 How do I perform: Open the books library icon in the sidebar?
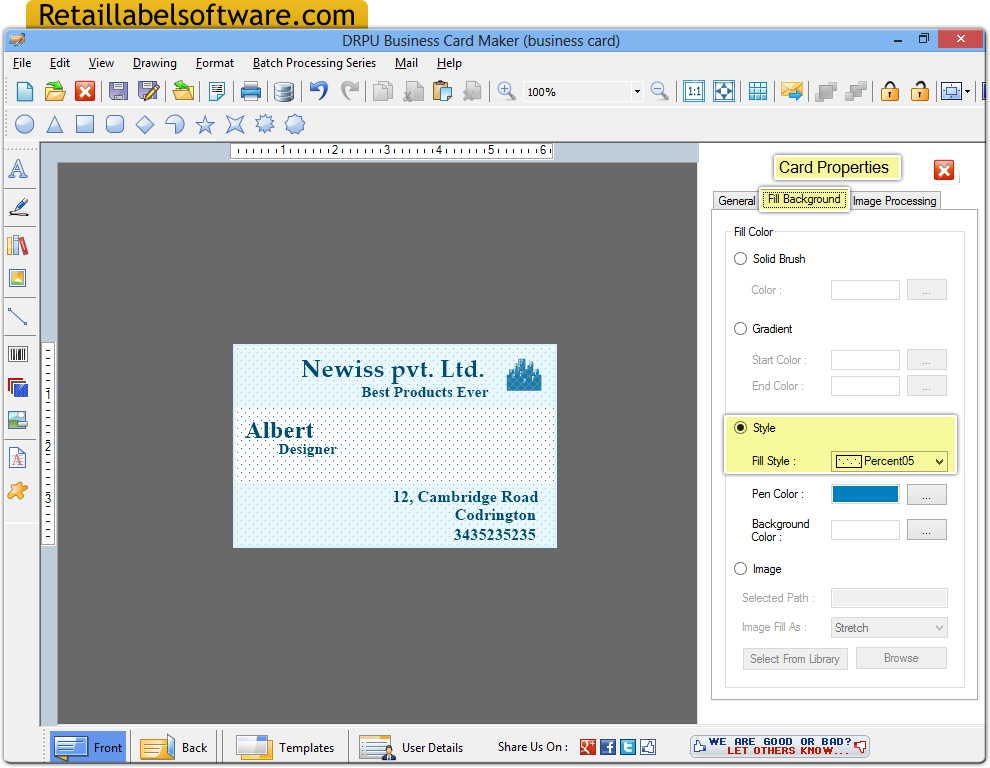[18, 245]
